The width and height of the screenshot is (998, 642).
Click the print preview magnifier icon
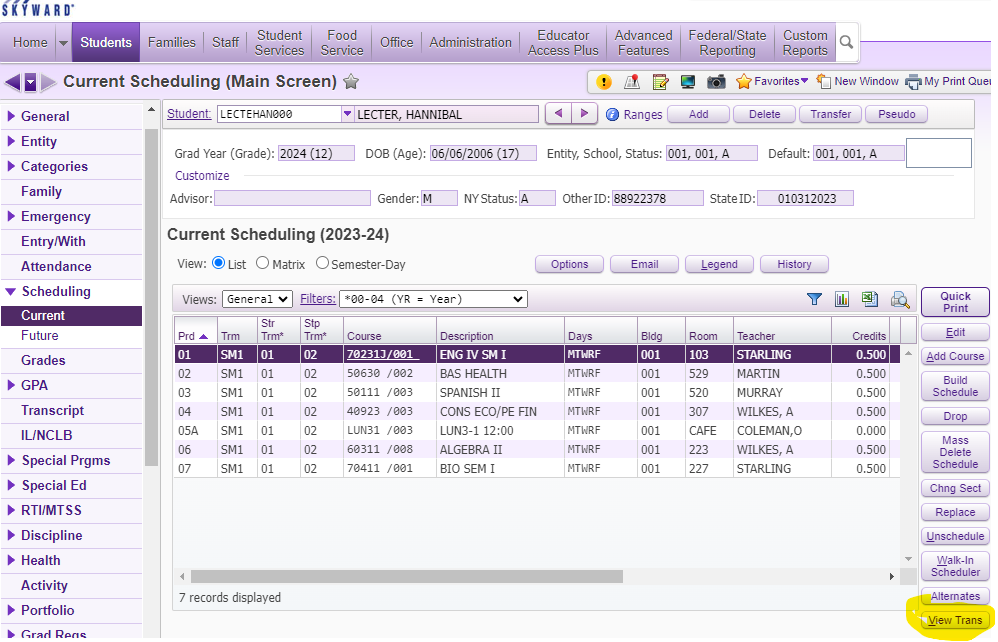click(900, 299)
